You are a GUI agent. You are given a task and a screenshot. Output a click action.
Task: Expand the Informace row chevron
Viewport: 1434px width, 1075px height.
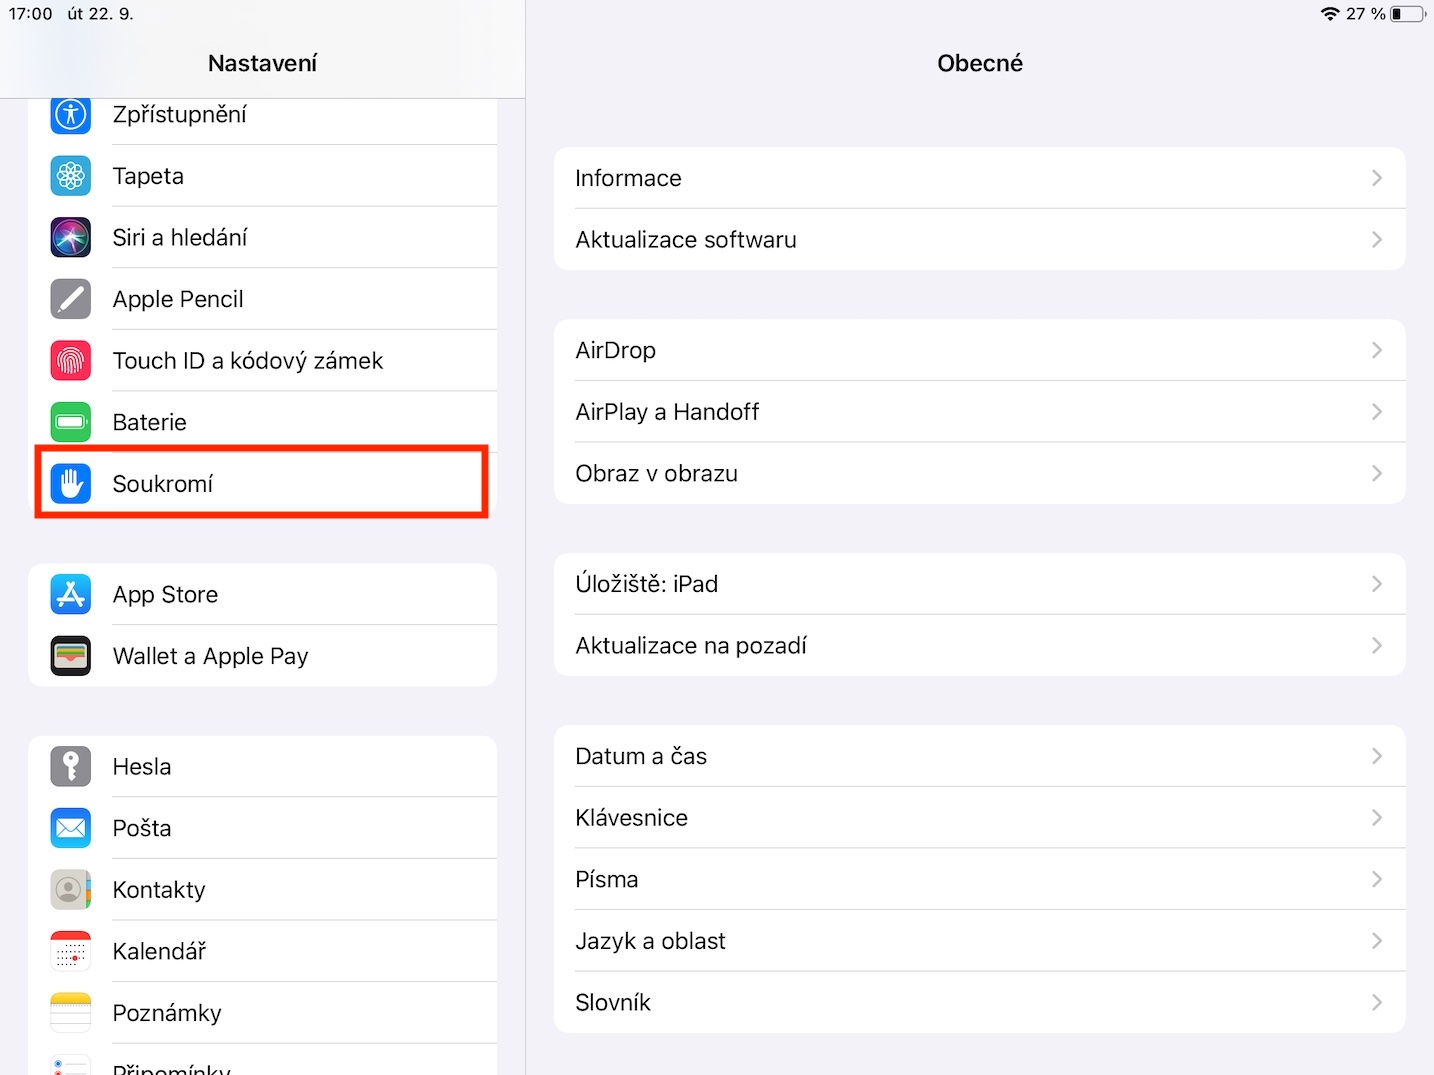tap(1377, 178)
